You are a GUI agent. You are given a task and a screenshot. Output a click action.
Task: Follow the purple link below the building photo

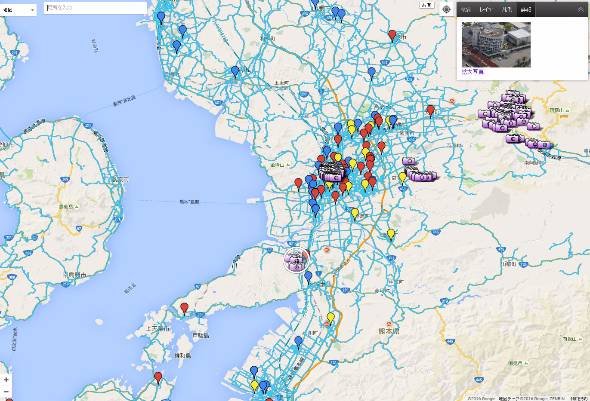[473, 71]
